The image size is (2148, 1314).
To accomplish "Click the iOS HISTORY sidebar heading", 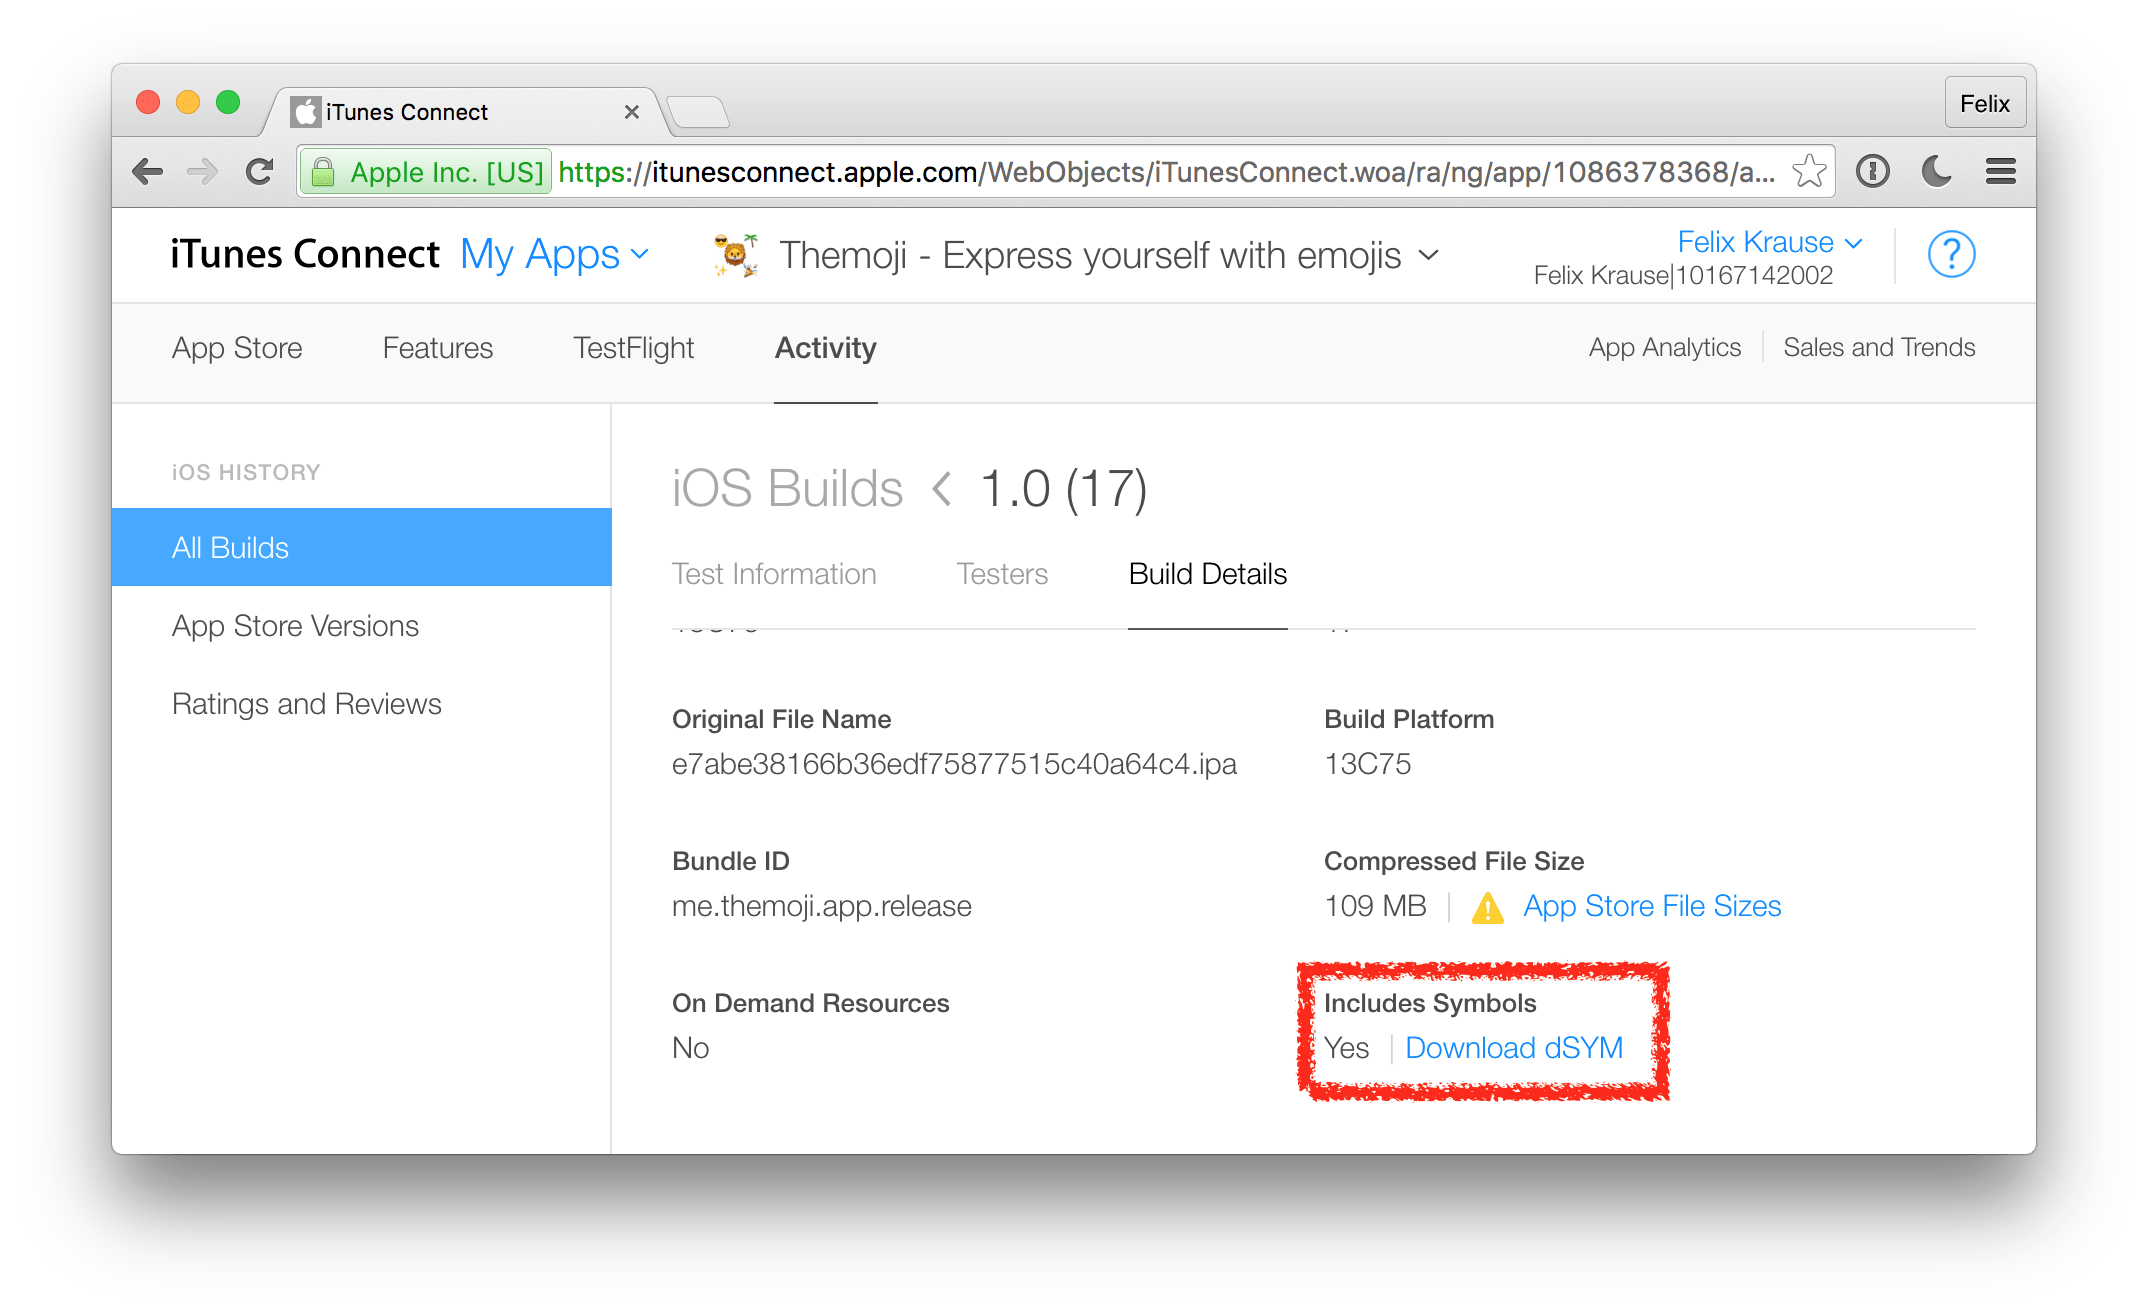I will pos(246,472).
